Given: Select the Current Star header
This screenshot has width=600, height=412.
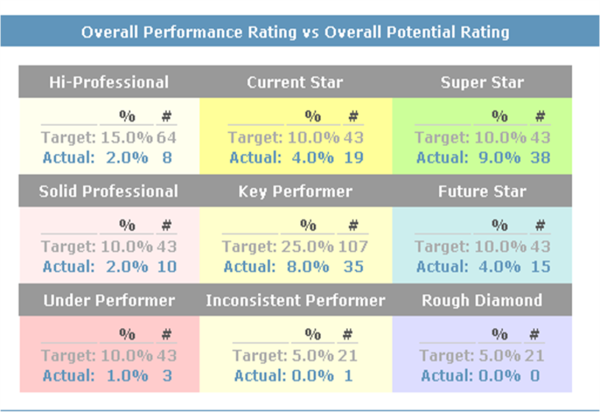Looking at the screenshot, I should (295, 82).
